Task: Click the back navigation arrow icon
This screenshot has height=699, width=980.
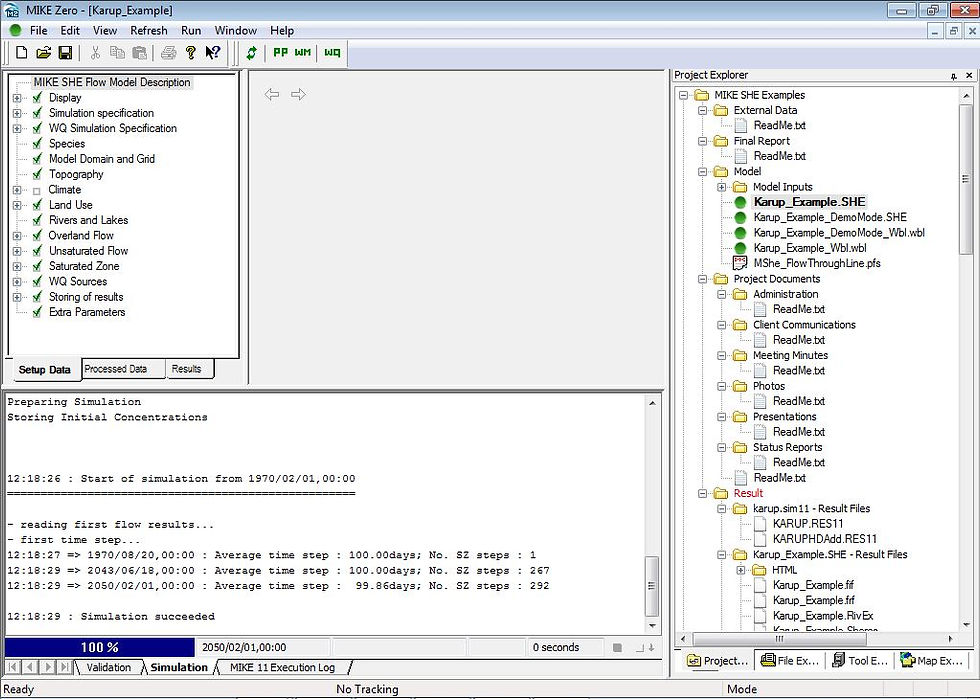Action: 272,94
